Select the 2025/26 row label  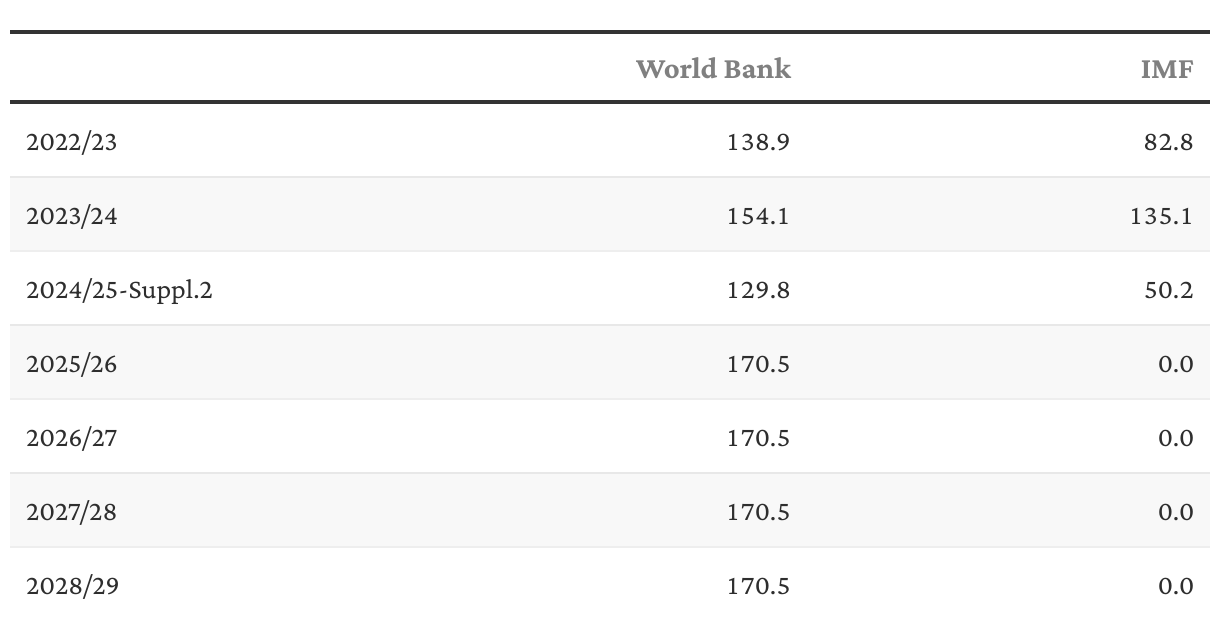[71, 364]
